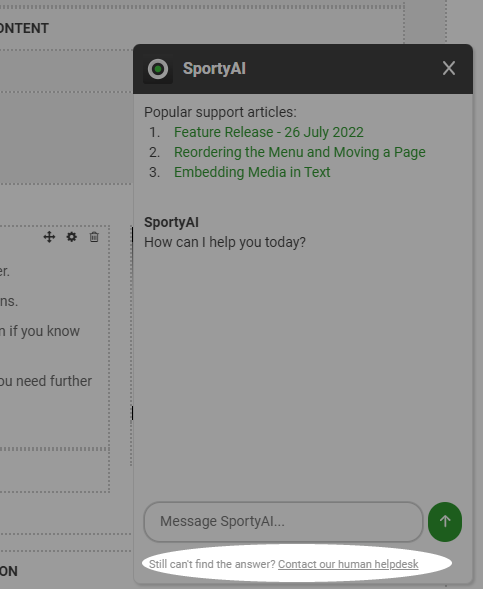Click Contact our human helpdesk link
This screenshot has height=589, width=483.
click(348, 564)
